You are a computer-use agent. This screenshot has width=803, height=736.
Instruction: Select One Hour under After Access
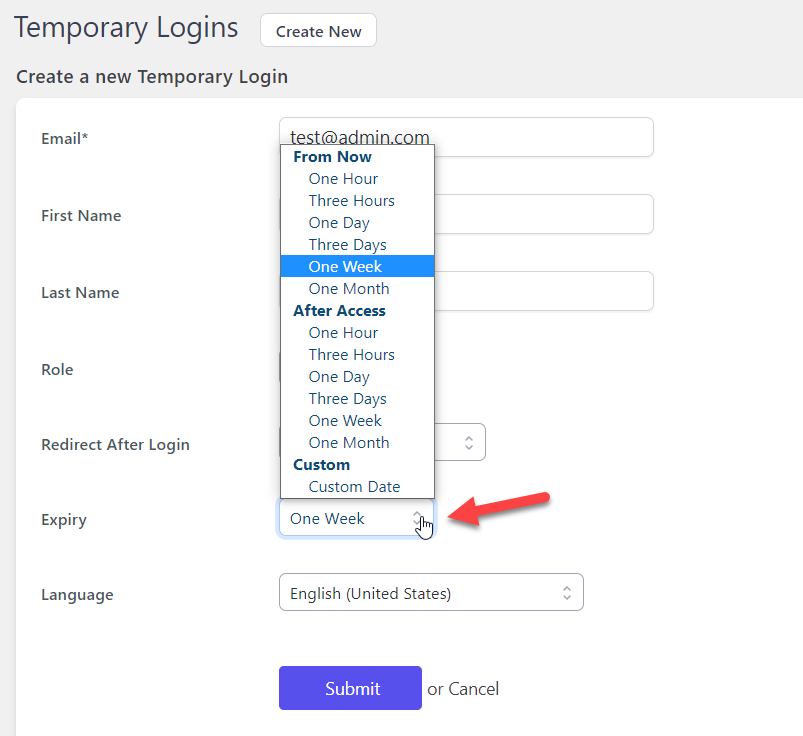pos(357,333)
